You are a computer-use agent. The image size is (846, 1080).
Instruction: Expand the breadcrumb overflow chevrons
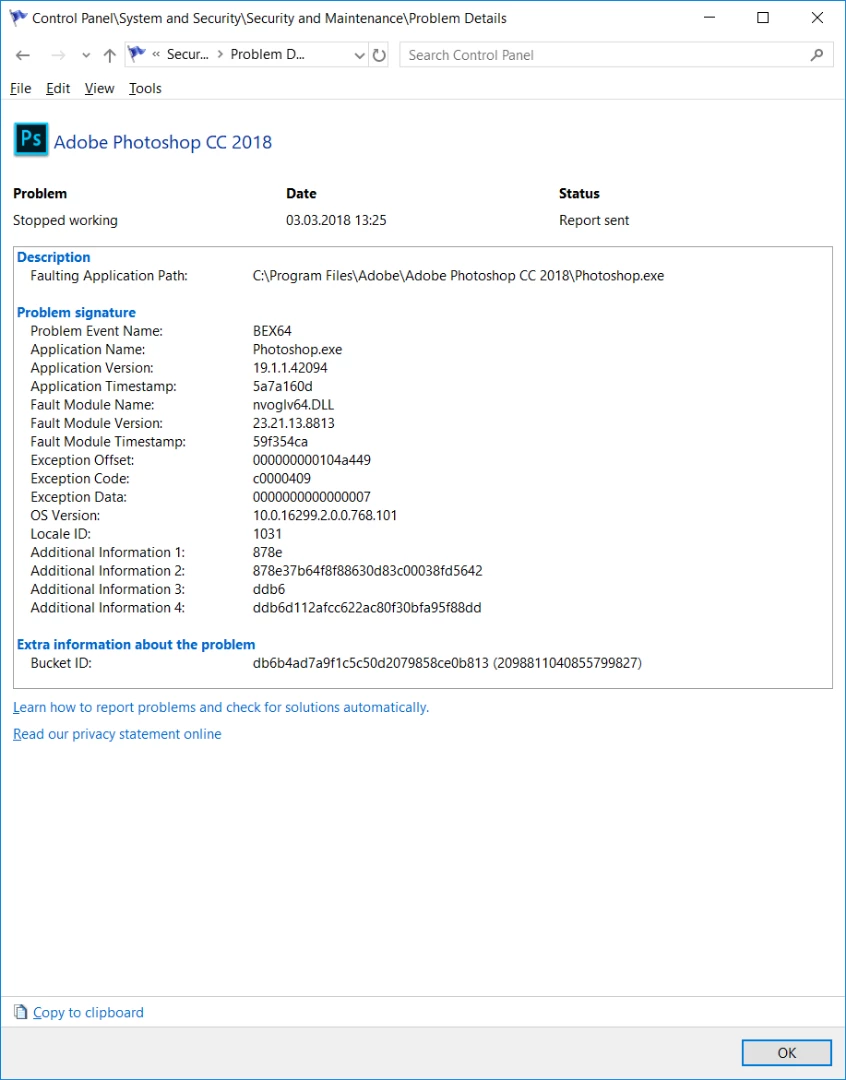[x=156, y=54]
